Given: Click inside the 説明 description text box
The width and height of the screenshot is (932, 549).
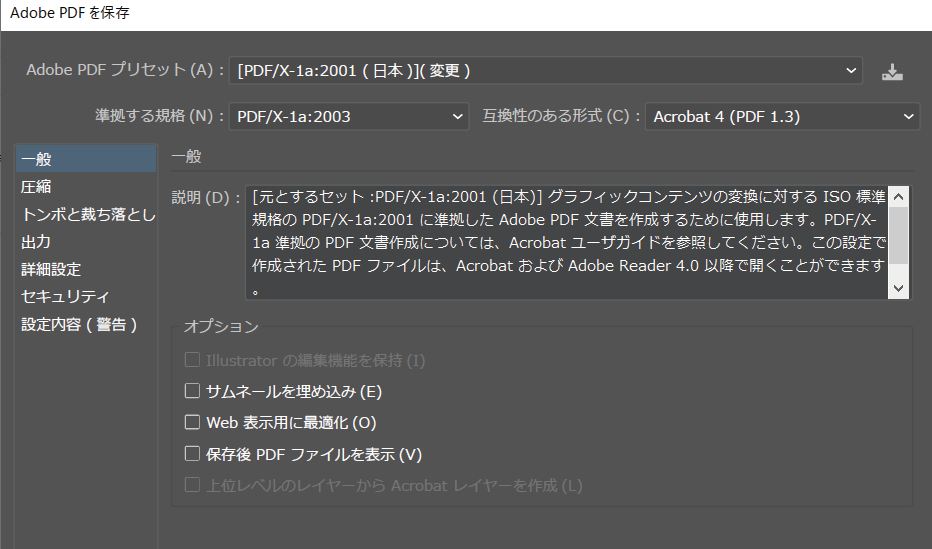Looking at the screenshot, I should point(567,242).
